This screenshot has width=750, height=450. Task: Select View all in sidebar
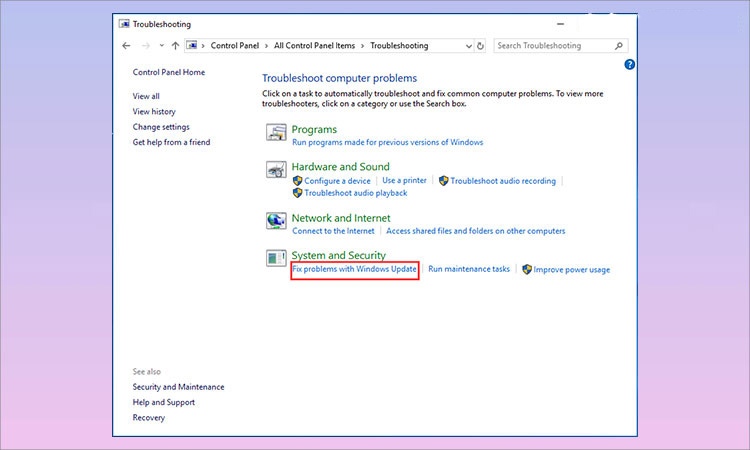(146, 96)
